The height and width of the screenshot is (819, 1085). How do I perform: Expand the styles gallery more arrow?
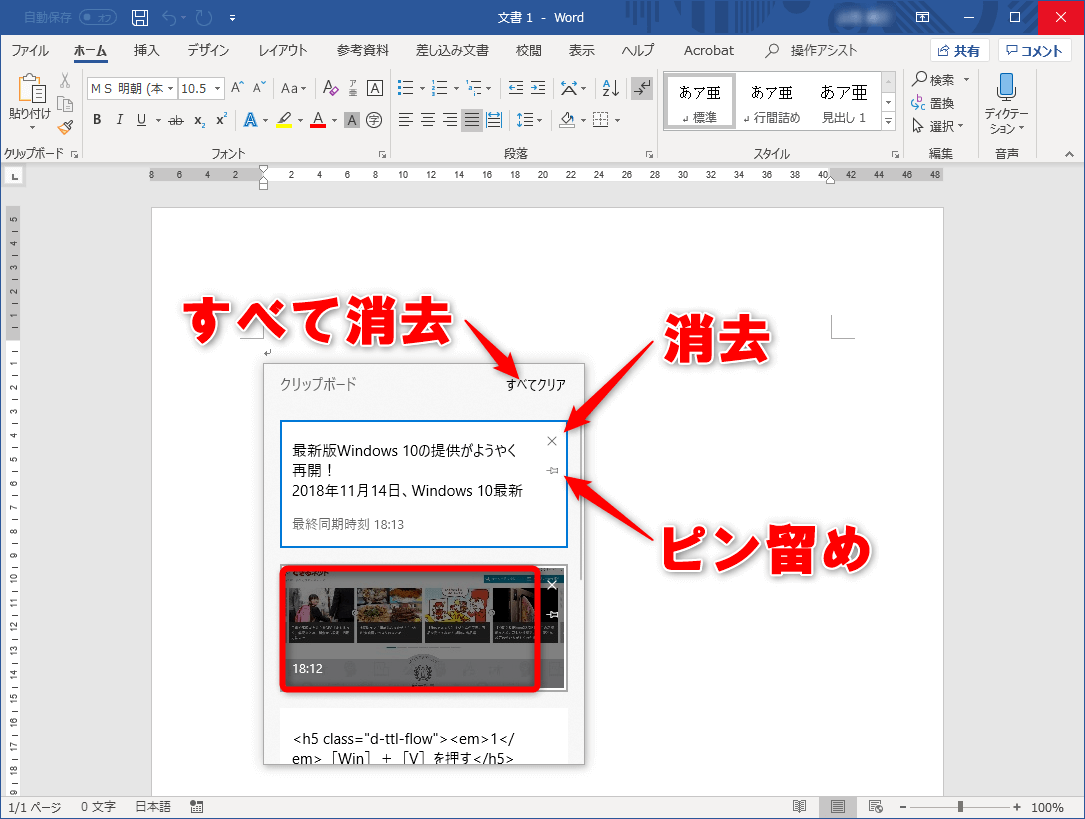tap(888, 120)
